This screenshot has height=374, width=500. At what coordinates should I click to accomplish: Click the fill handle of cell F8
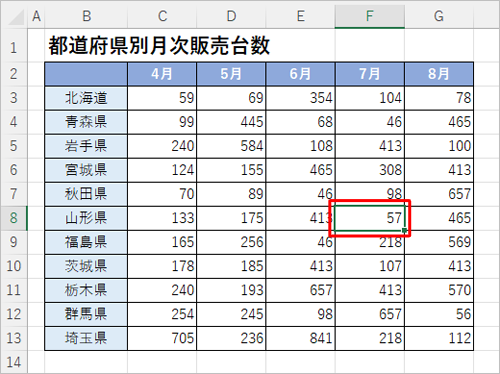tap(404, 230)
